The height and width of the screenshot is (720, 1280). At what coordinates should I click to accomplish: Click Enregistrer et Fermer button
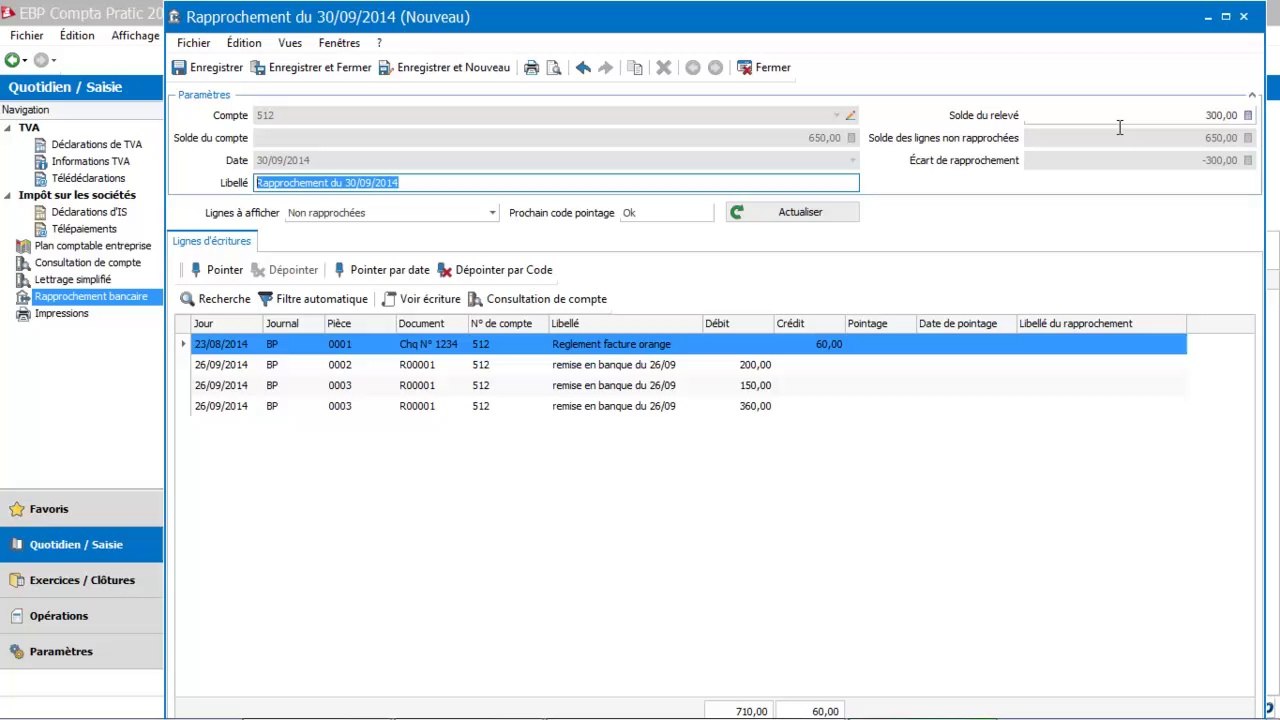pos(311,68)
